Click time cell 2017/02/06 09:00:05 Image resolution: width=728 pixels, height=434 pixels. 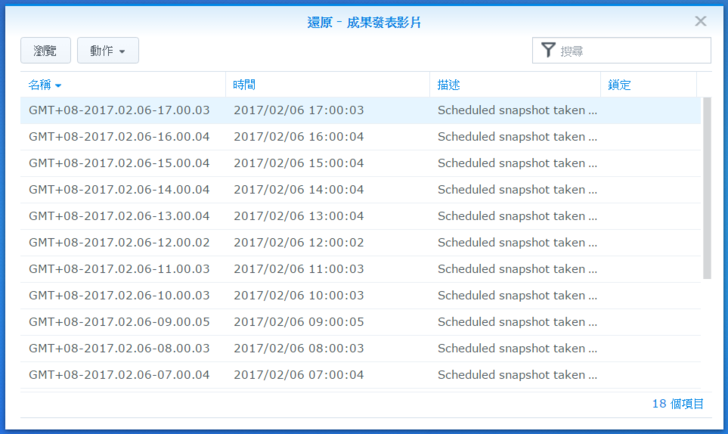pos(299,322)
